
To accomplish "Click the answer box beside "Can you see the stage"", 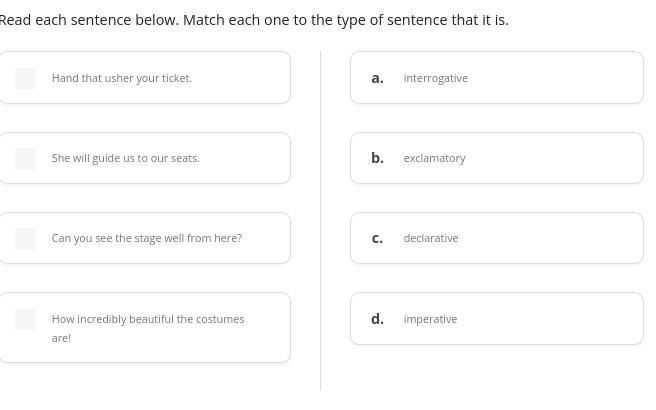I will 26,238.
